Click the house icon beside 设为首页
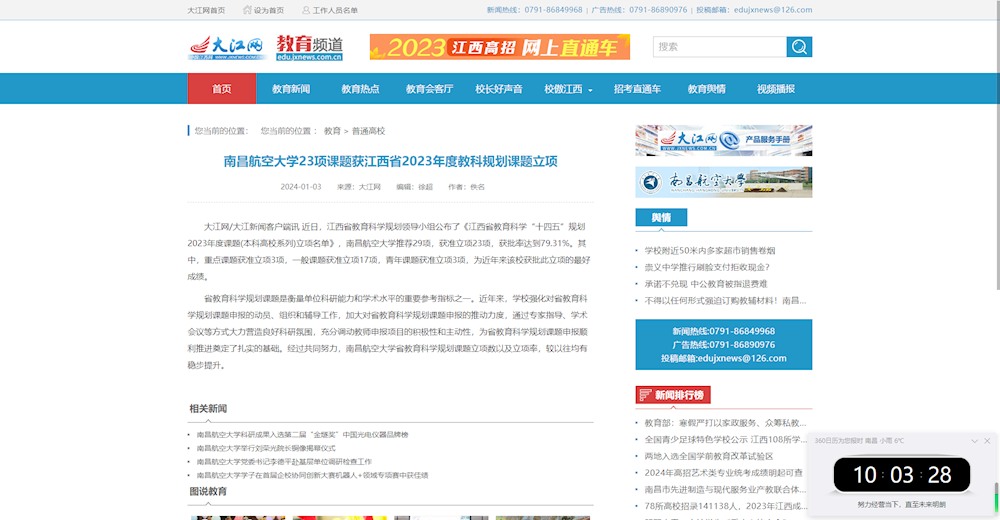The image size is (1000, 520). coord(246,10)
